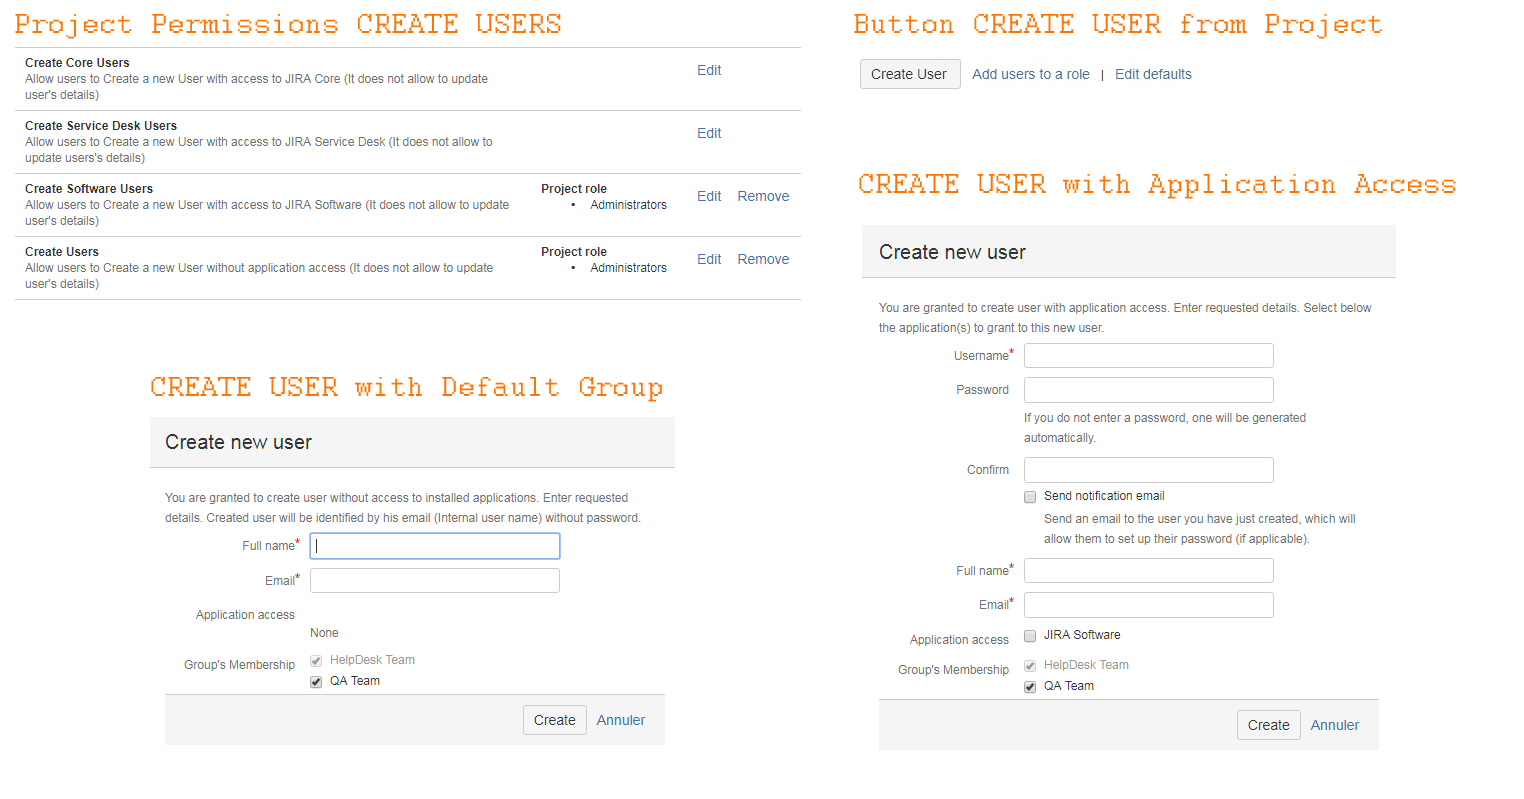Viewport: 1524px width, 799px height.
Task: Remove Administrators role from Create Software Users
Action: [x=763, y=196]
